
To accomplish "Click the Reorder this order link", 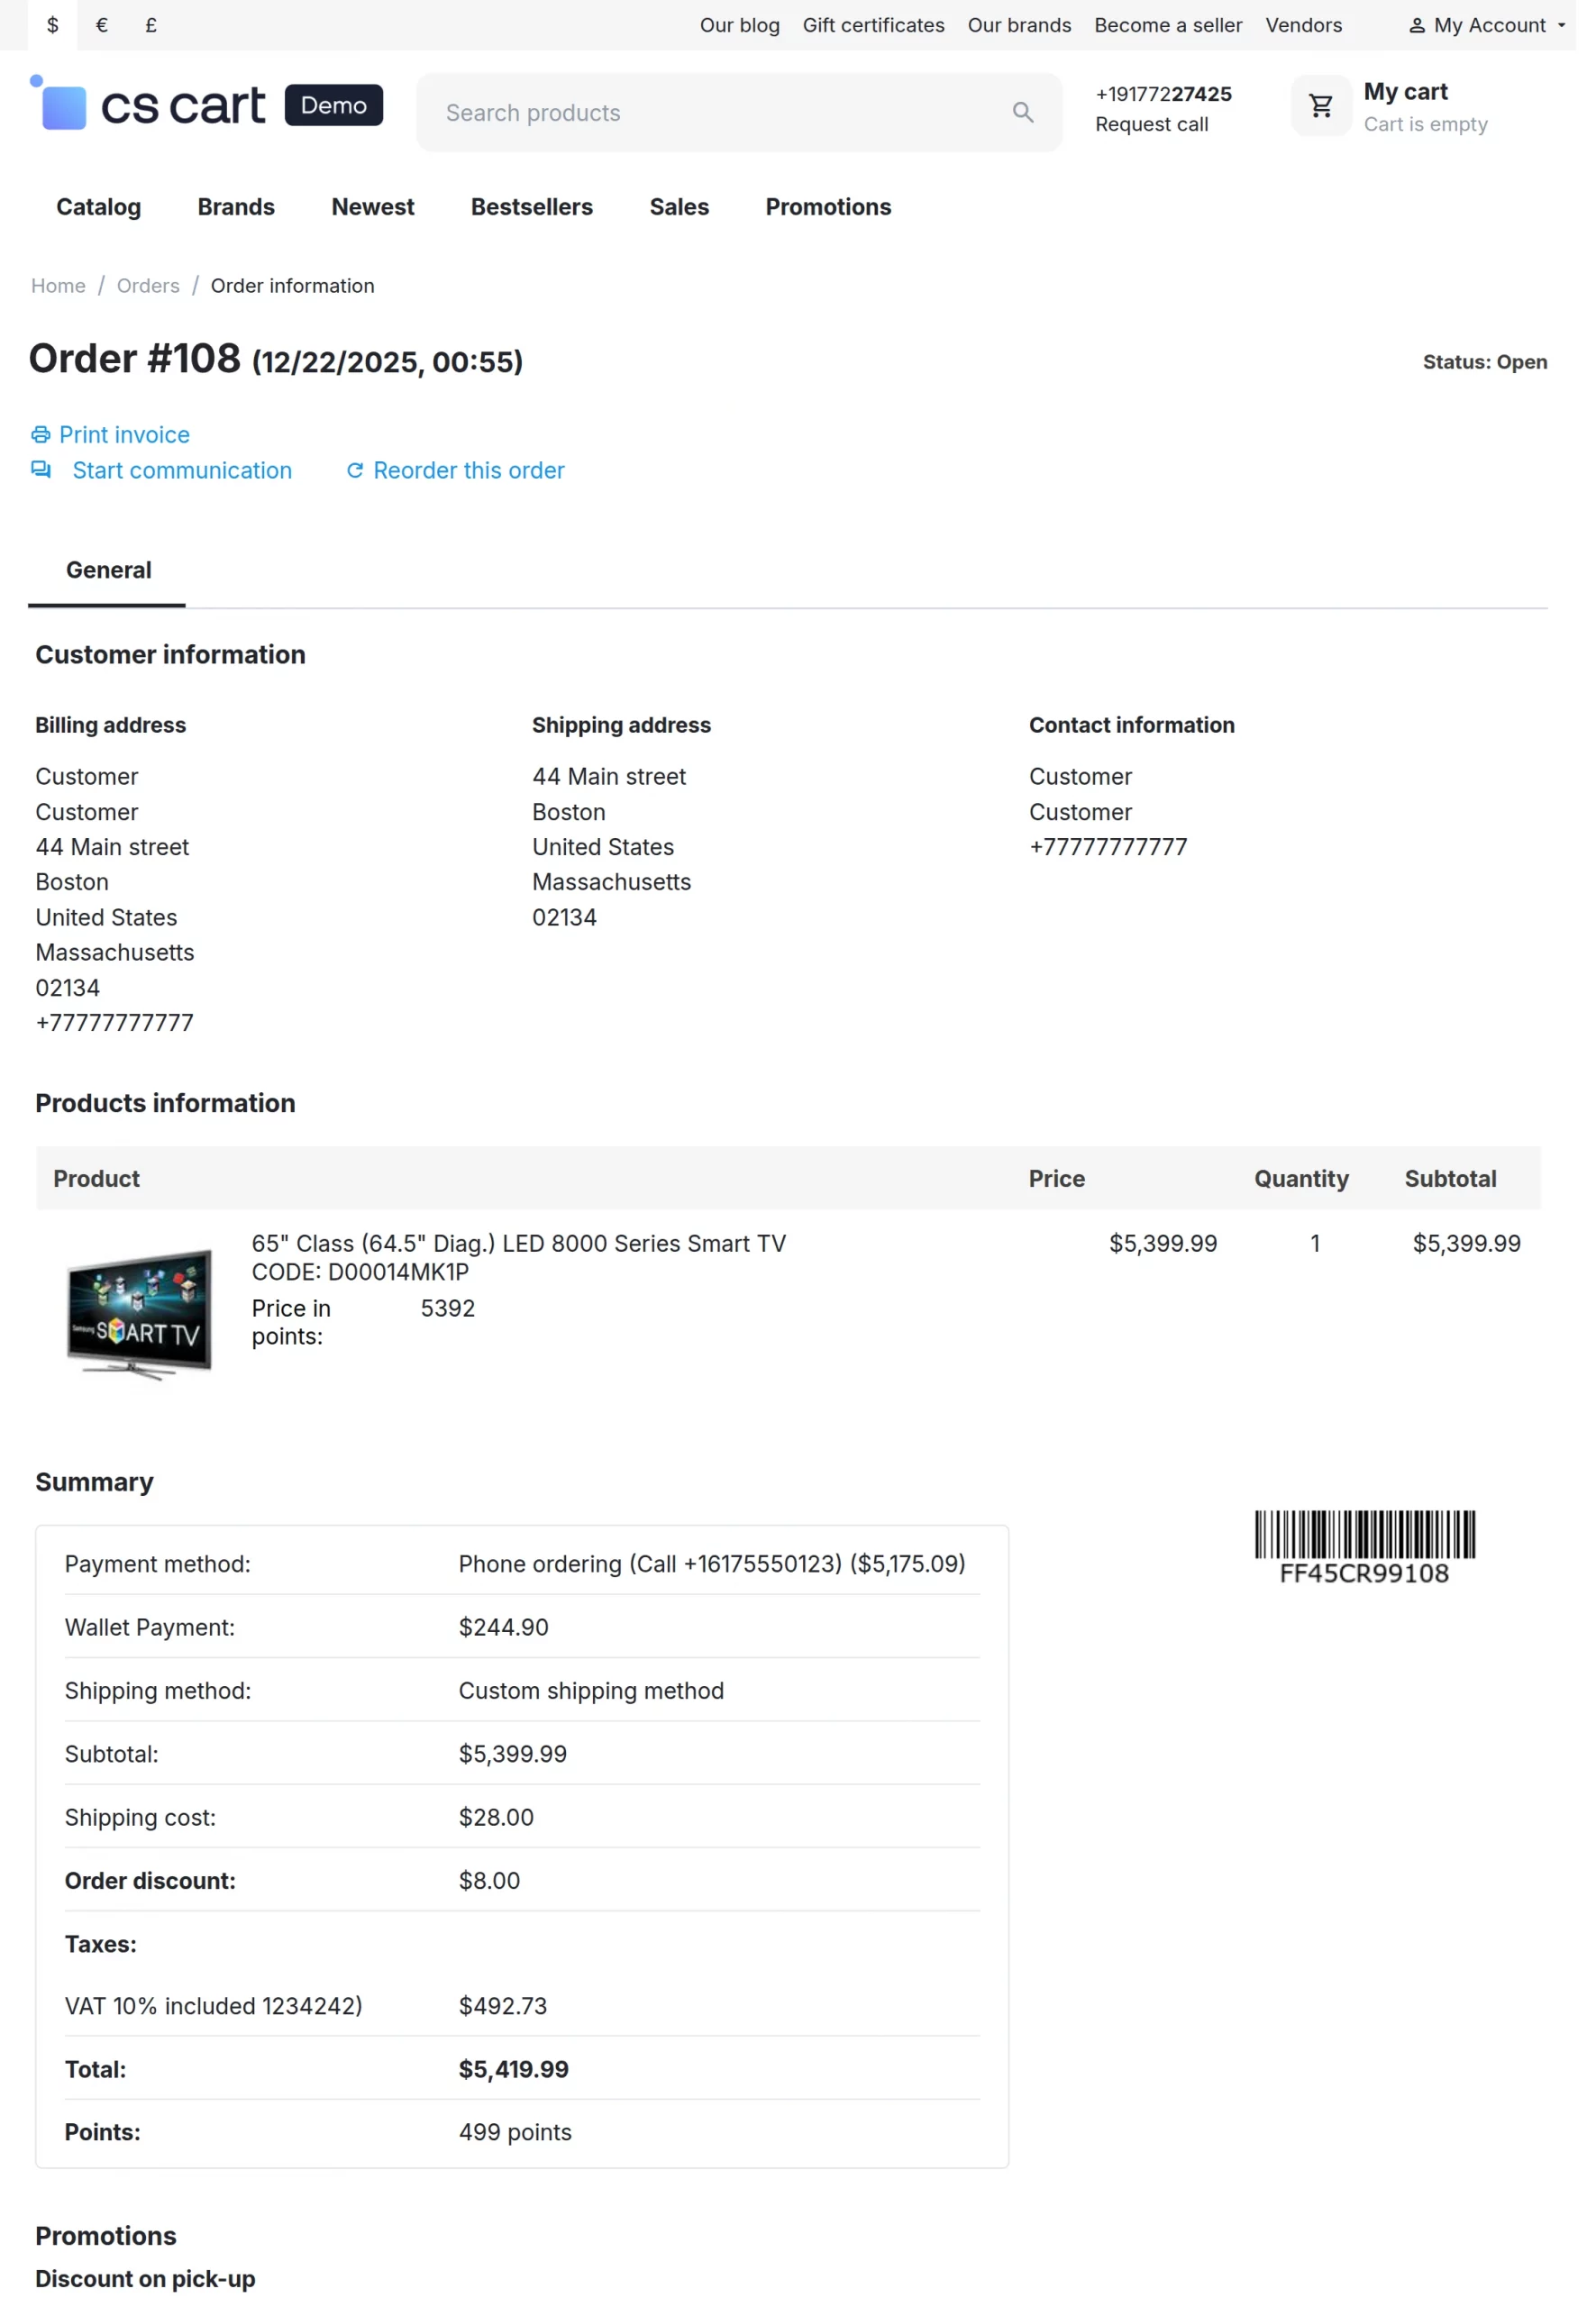I will coord(468,470).
